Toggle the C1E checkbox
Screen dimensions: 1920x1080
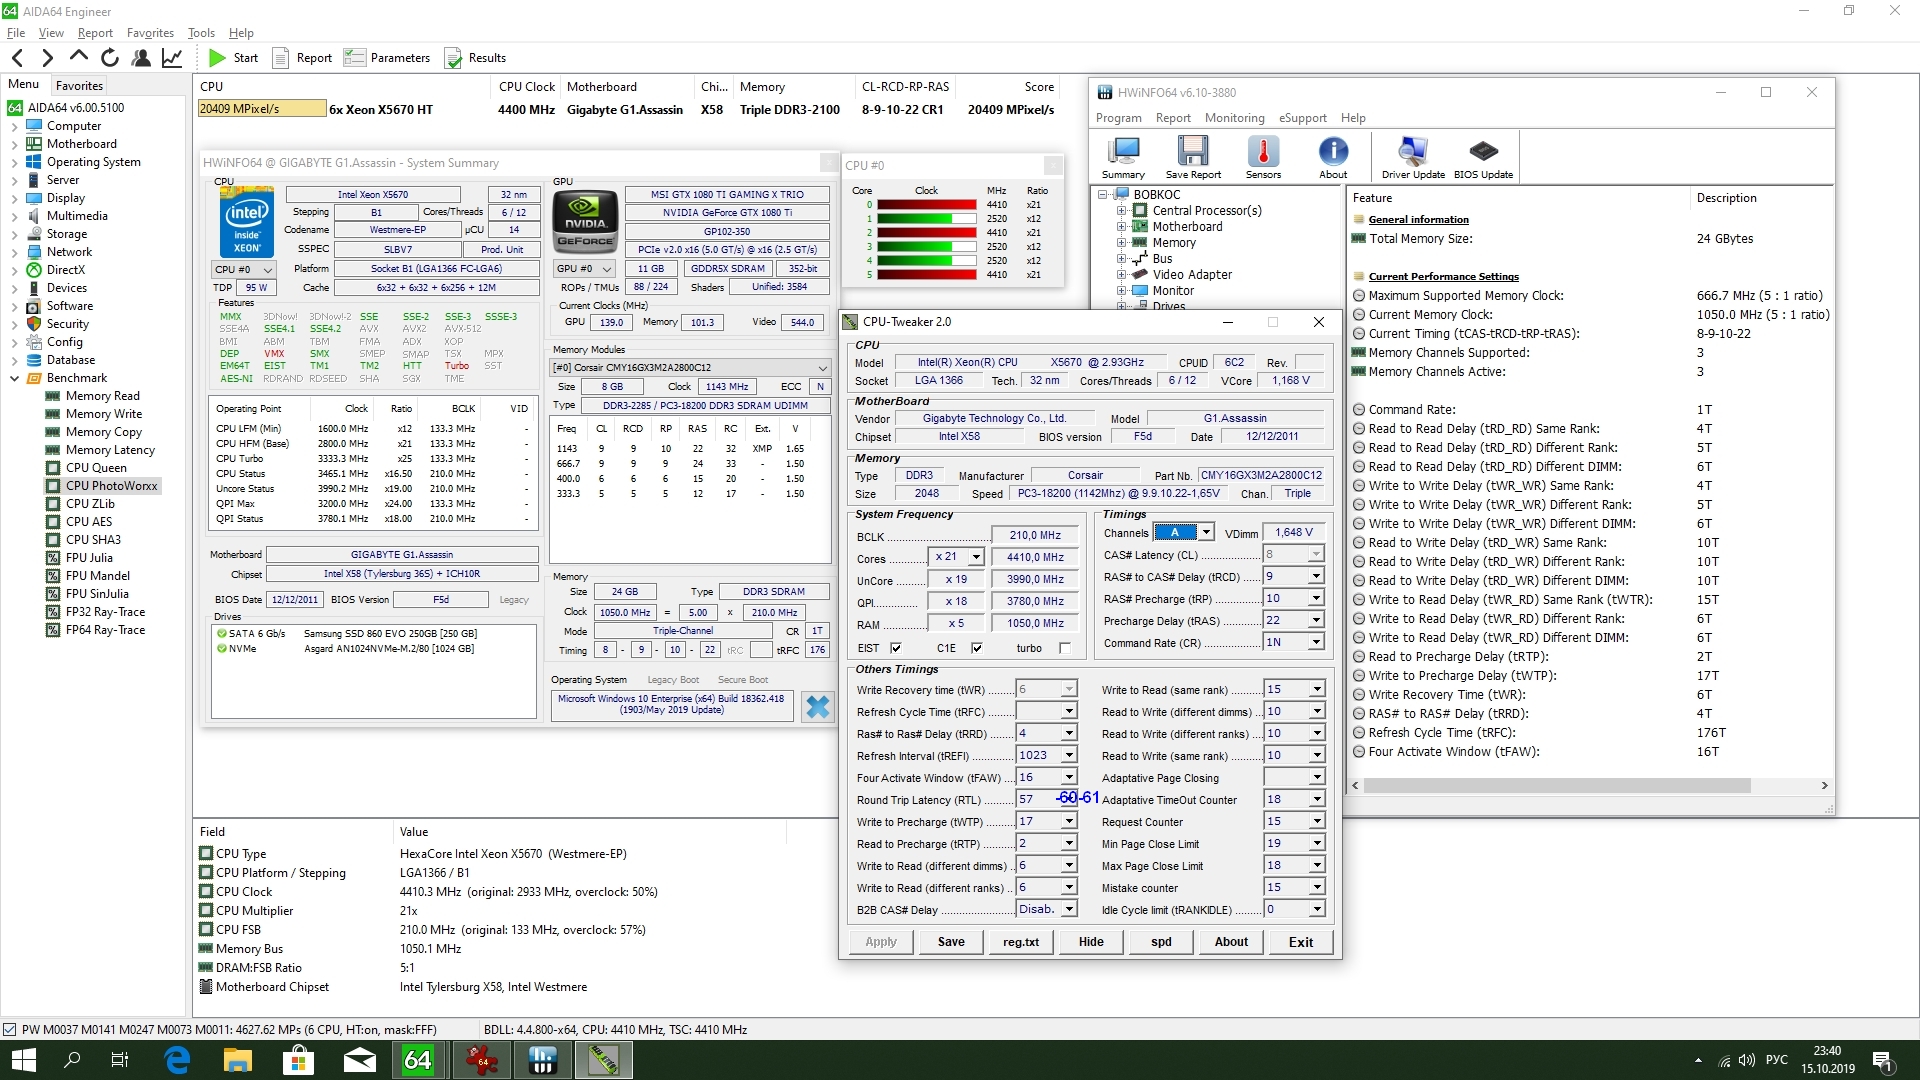click(x=977, y=648)
